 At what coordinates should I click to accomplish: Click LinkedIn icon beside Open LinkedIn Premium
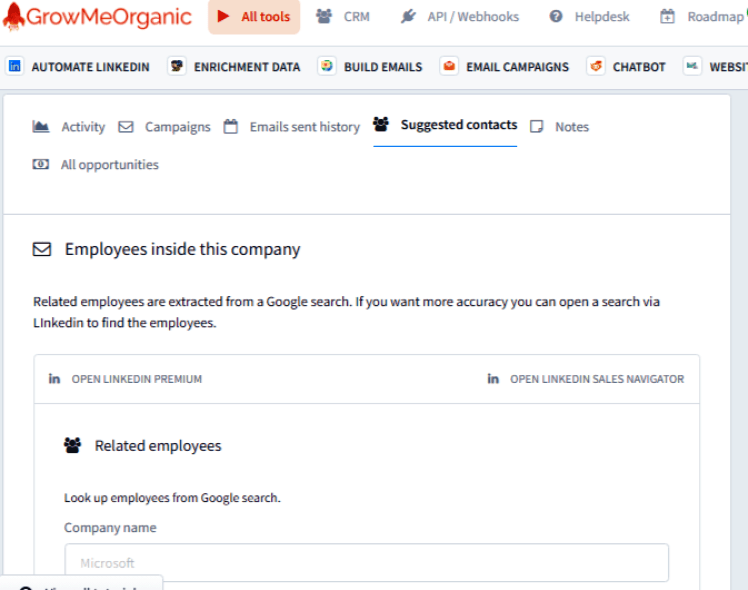point(54,379)
